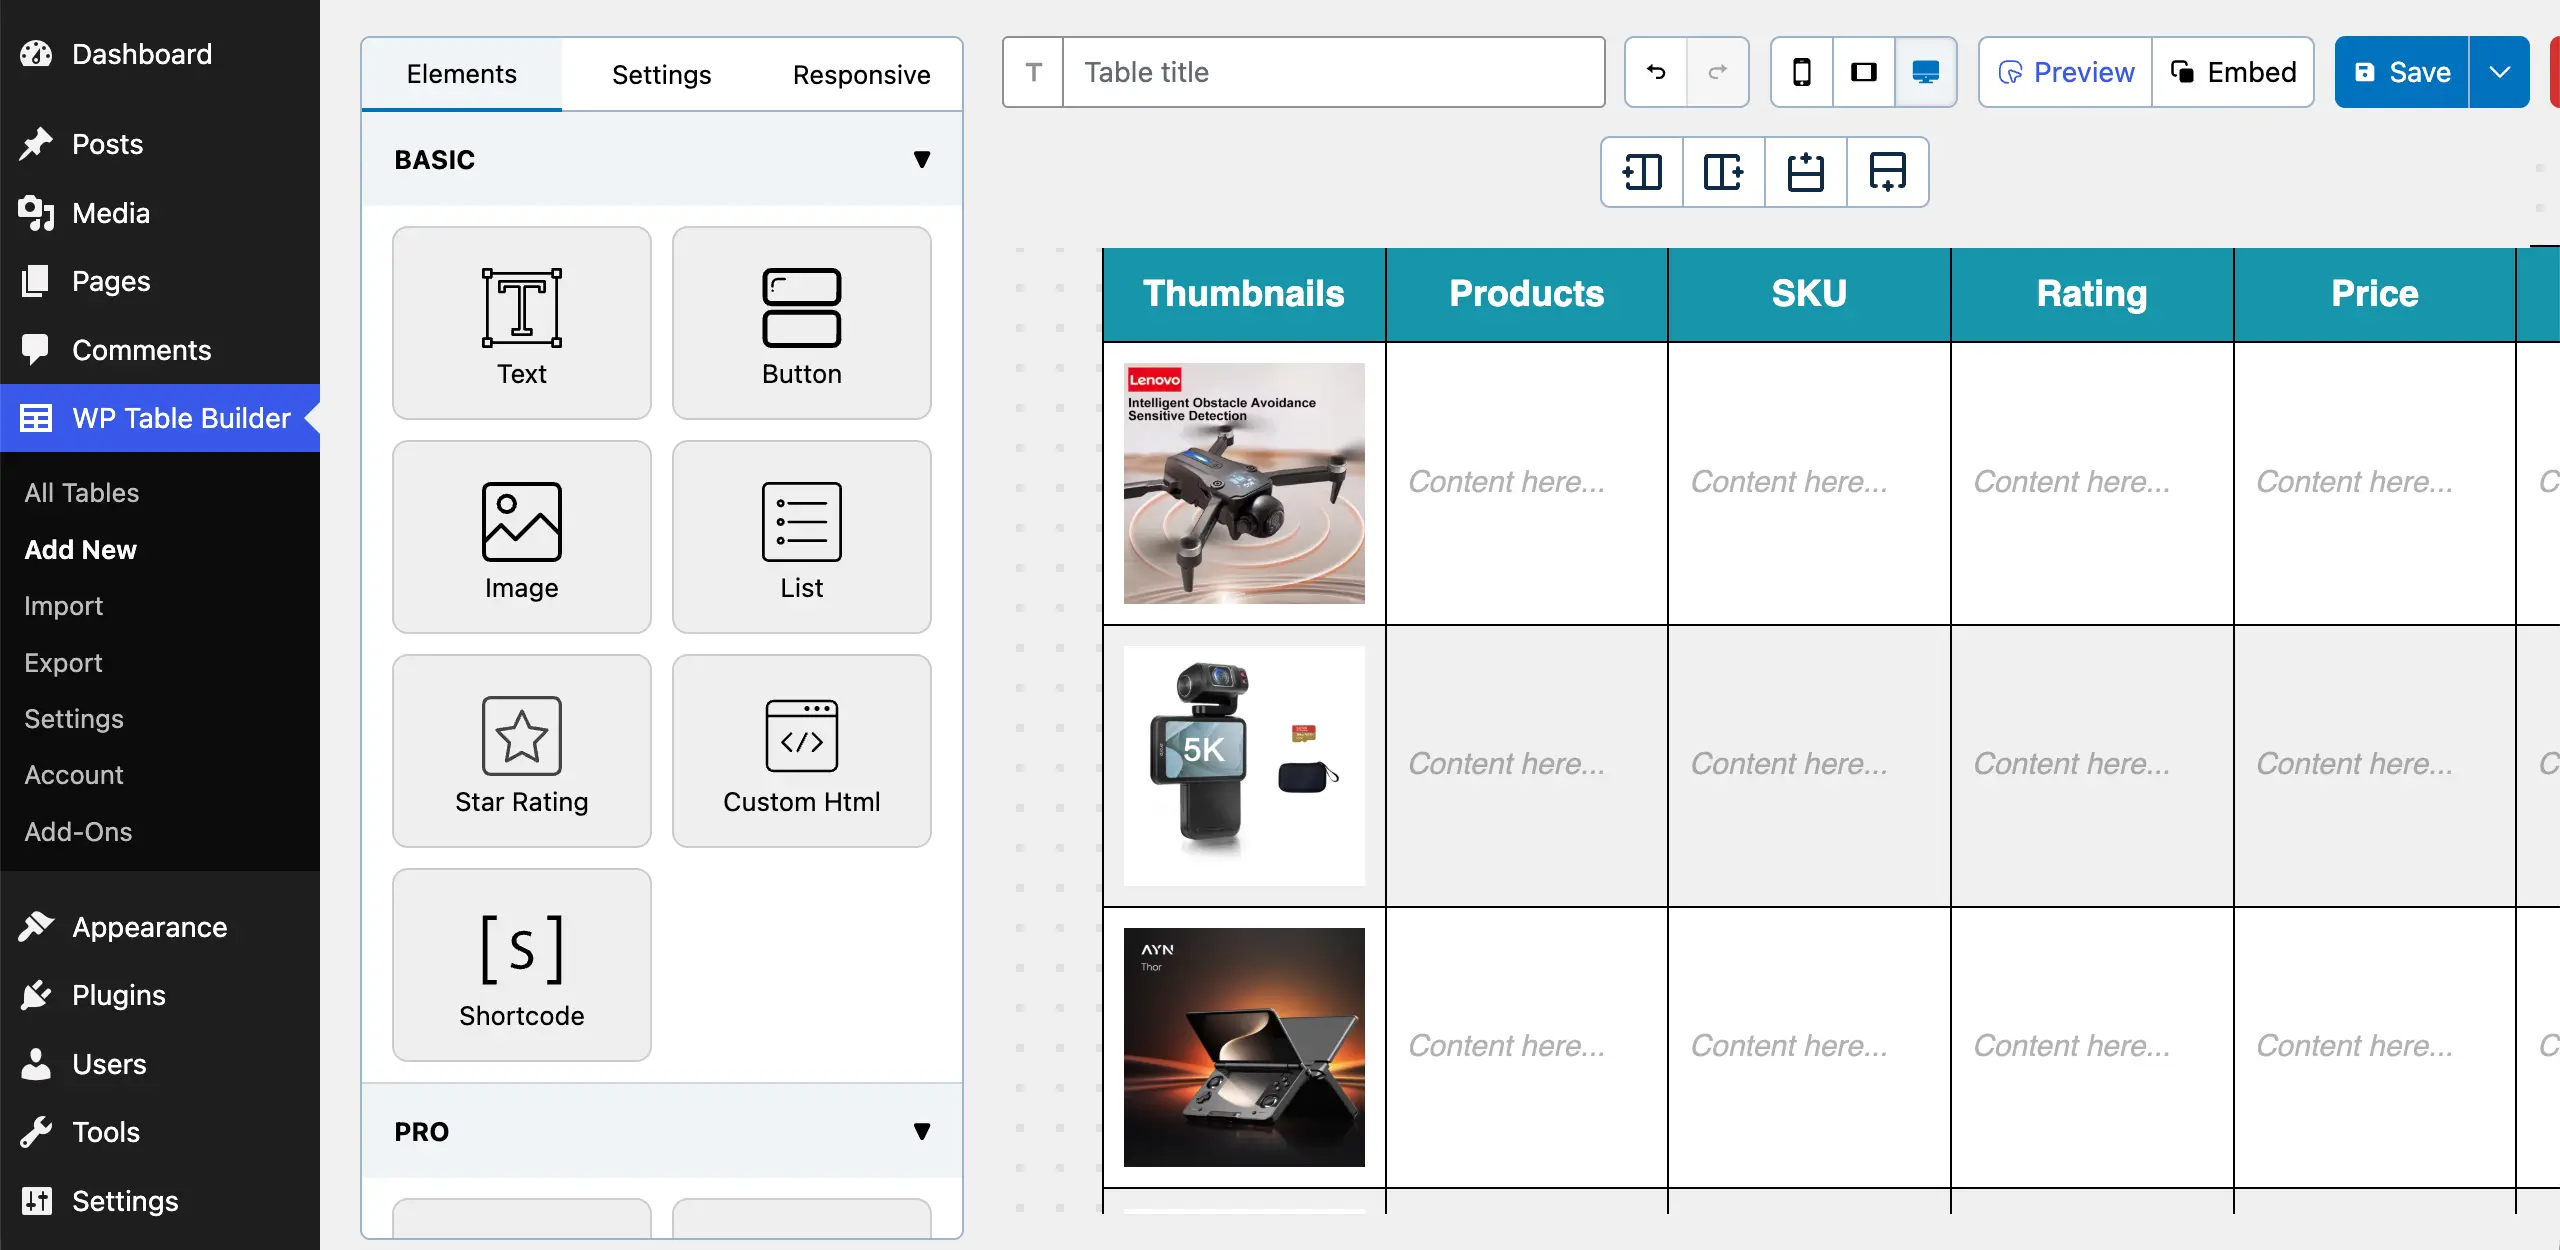The image size is (2560, 1250).
Task: Switch to the Responsive tab
Action: (x=861, y=74)
